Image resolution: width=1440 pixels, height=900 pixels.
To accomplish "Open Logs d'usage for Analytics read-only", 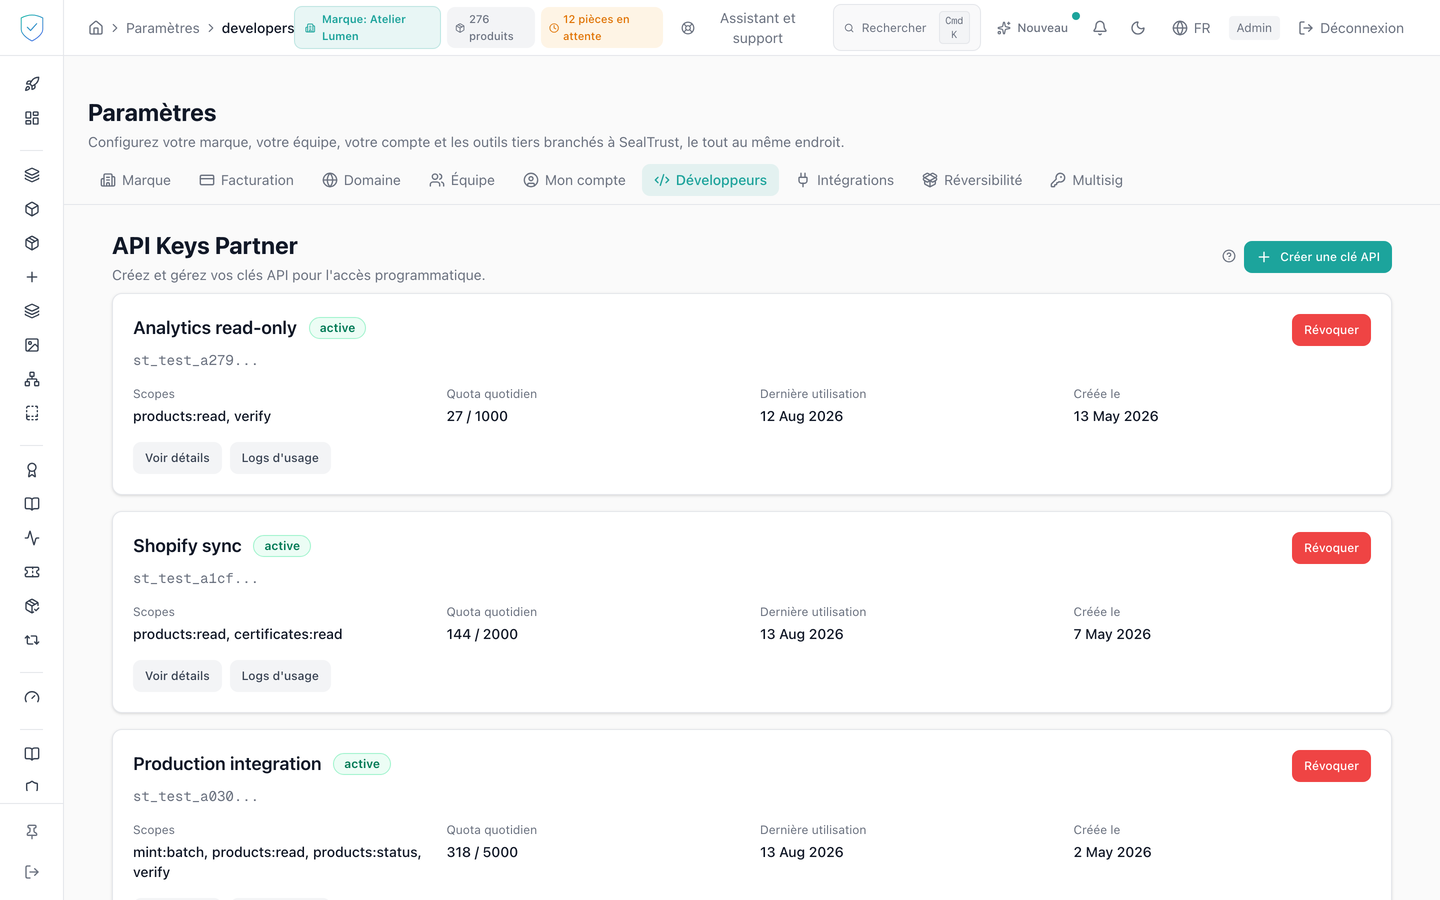I will pyautogui.click(x=280, y=458).
